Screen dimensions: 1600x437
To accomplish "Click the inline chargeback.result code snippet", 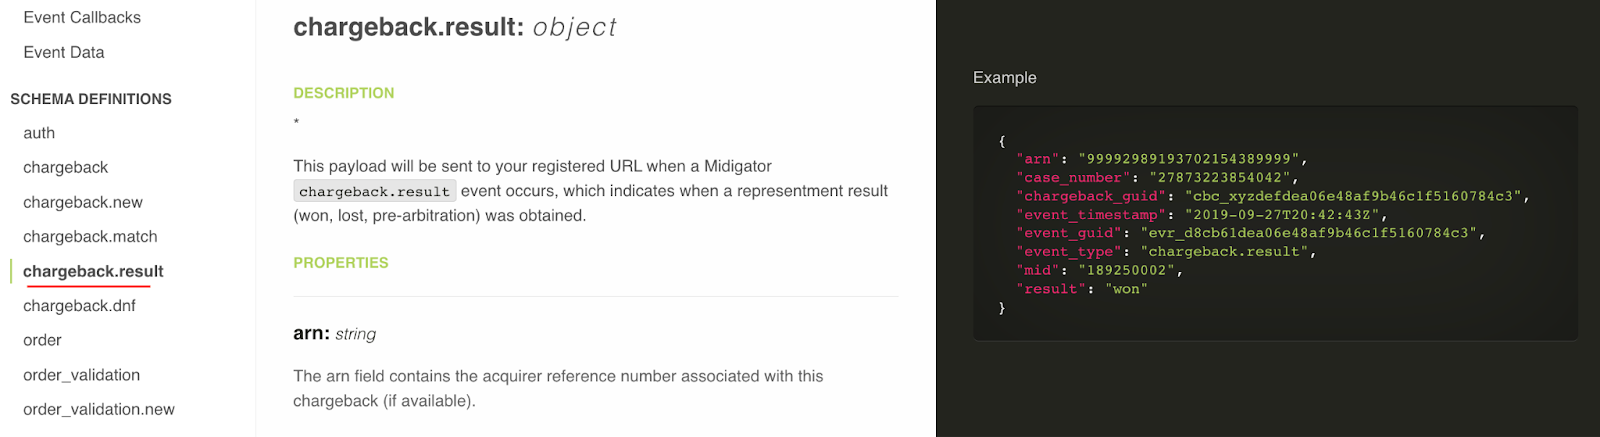I will 375,191.
